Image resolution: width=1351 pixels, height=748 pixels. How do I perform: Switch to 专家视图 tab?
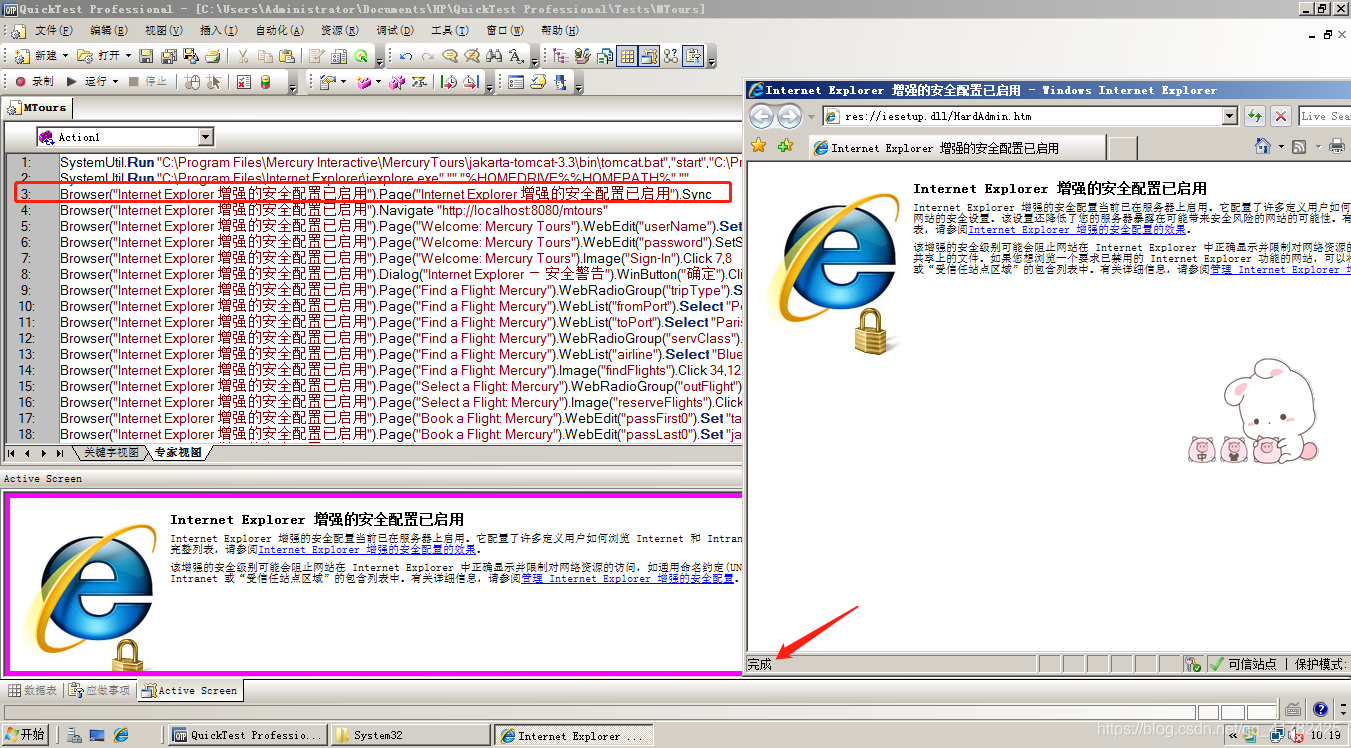coord(178,453)
